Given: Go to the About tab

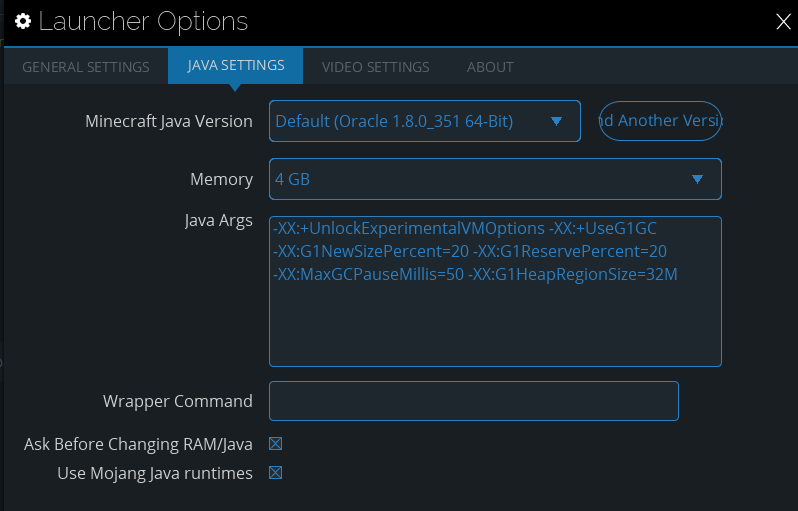Looking at the screenshot, I should pyautogui.click(x=490, y=67).
